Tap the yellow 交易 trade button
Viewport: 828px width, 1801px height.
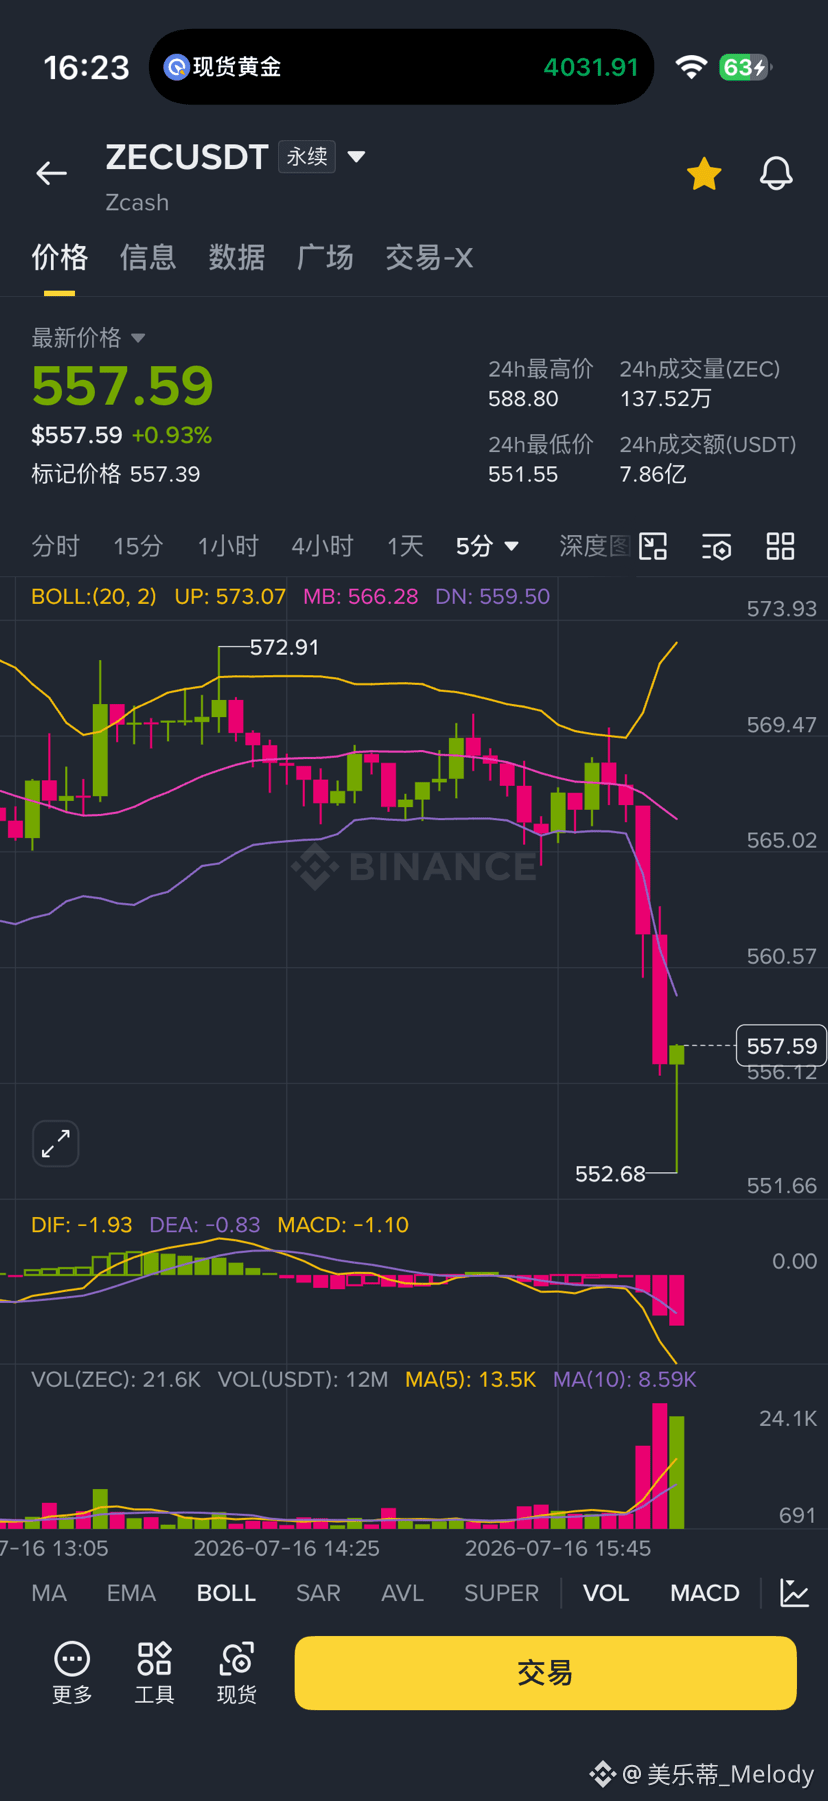coord(545,1673)
